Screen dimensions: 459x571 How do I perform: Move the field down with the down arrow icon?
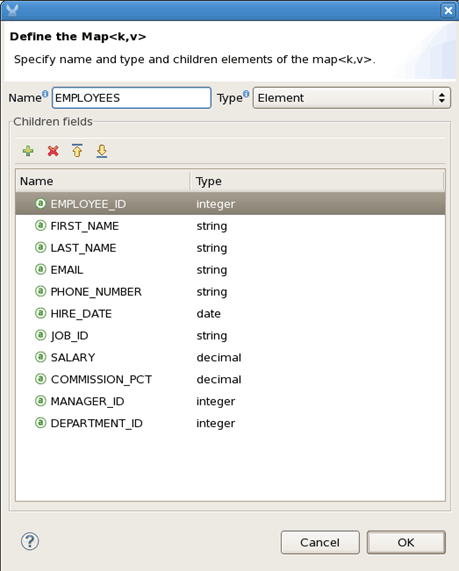click(x=102, y=151)
